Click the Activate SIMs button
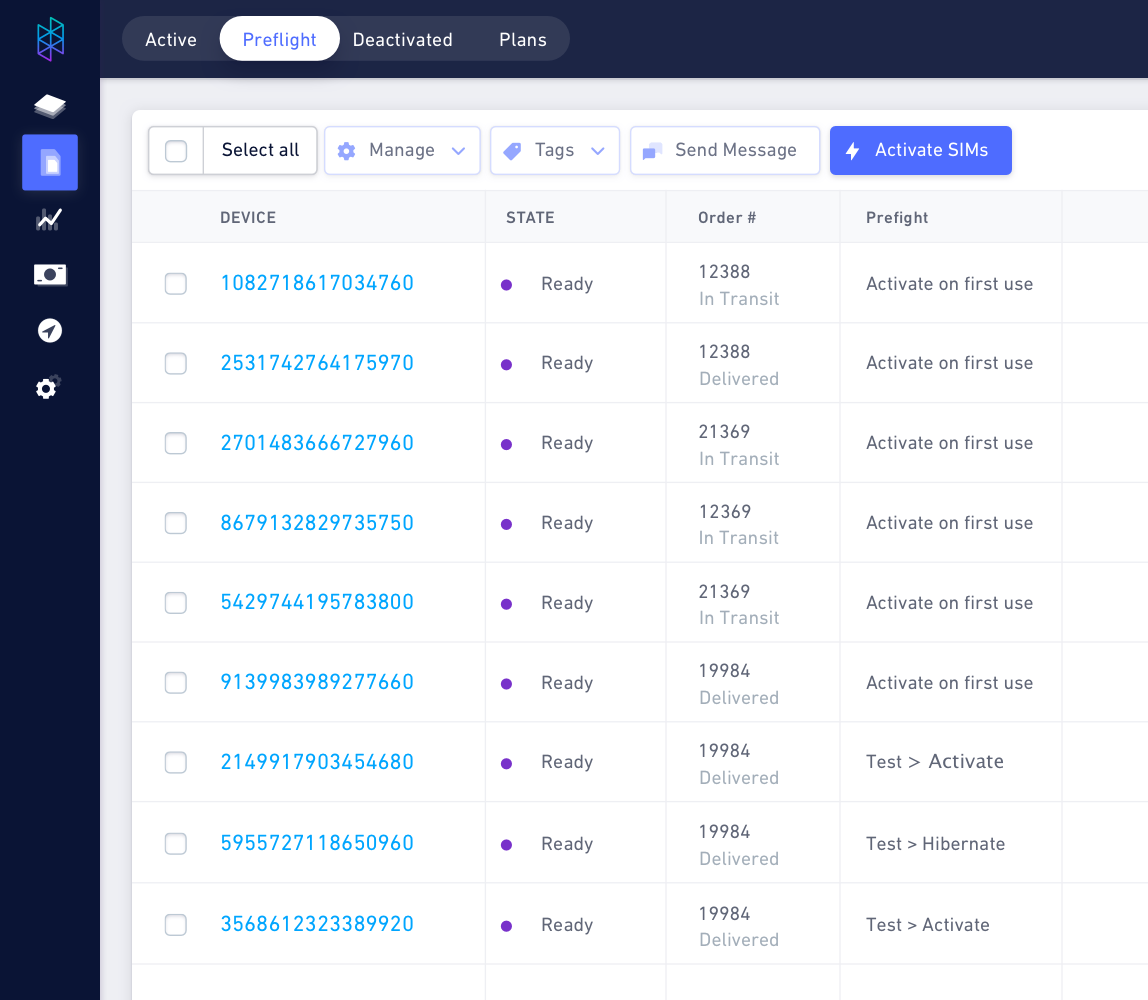Screen dimensions: 1148x1000 click(920, 150)
